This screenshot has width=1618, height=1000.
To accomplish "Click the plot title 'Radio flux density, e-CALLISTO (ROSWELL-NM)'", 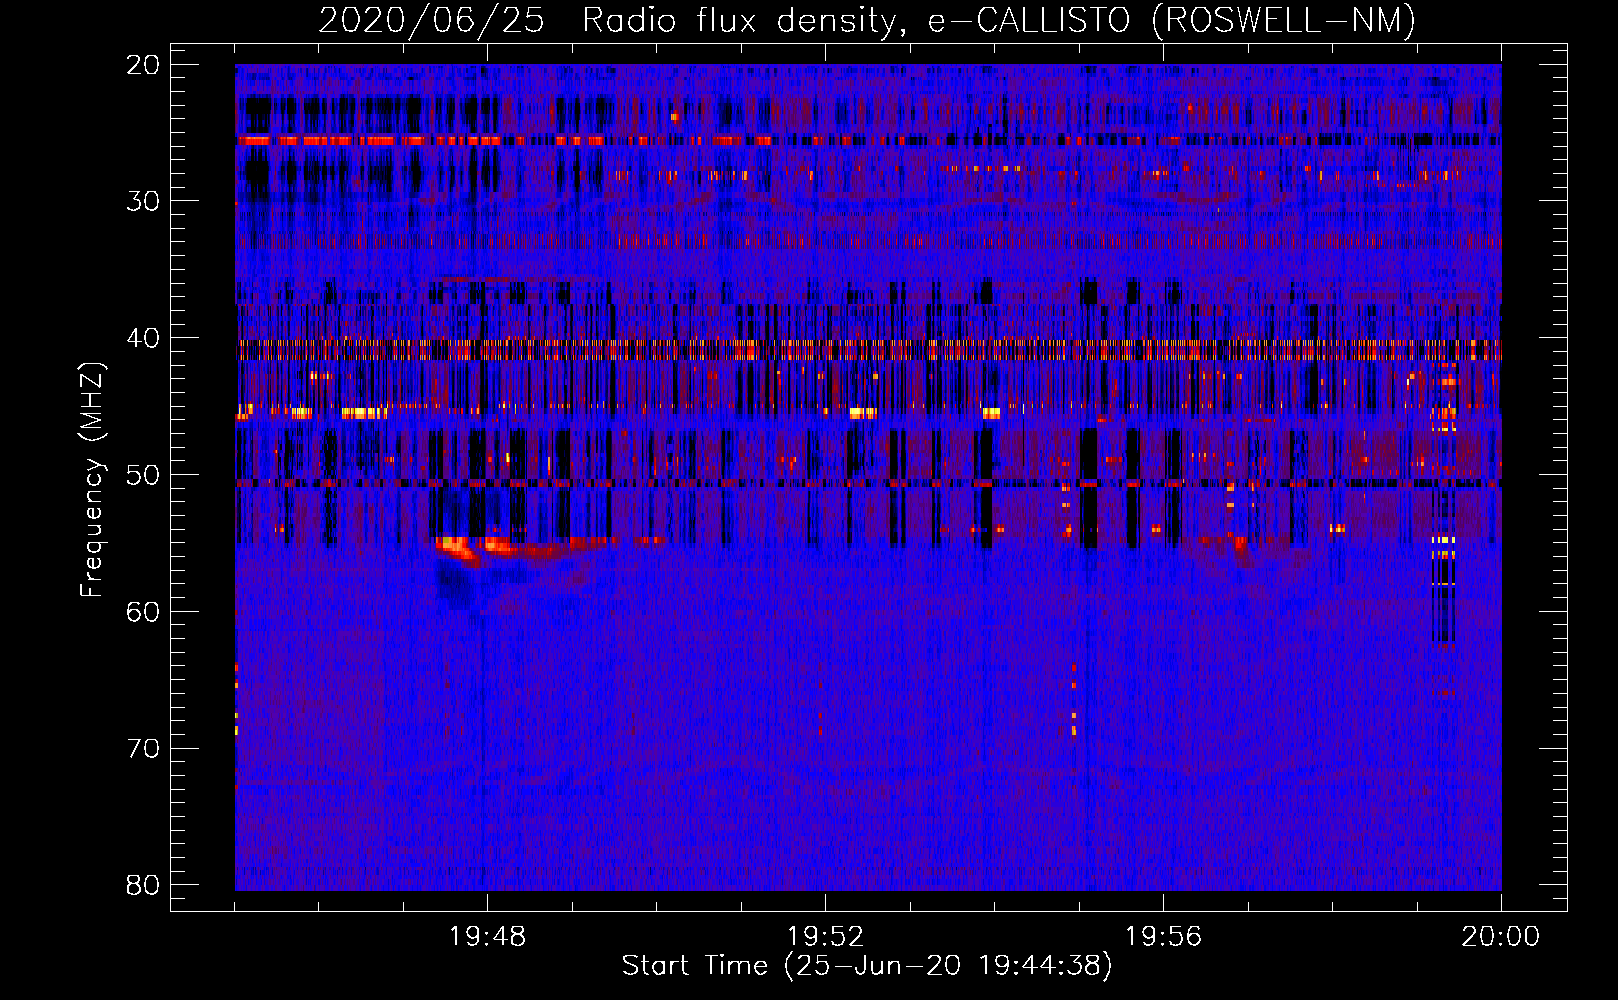I will (998, 20).
